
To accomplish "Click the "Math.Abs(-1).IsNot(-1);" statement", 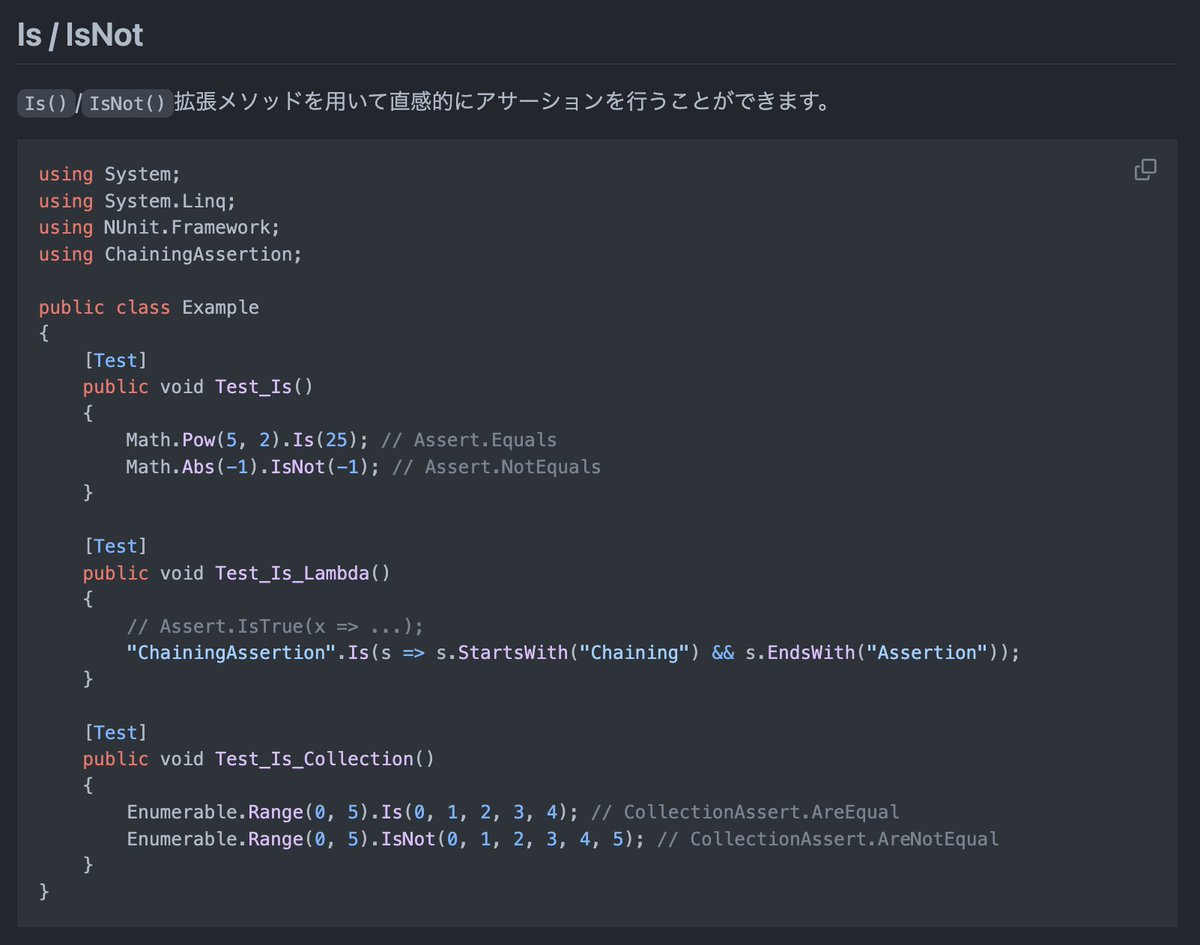I will pyautogui.click(x=253, y=467).
